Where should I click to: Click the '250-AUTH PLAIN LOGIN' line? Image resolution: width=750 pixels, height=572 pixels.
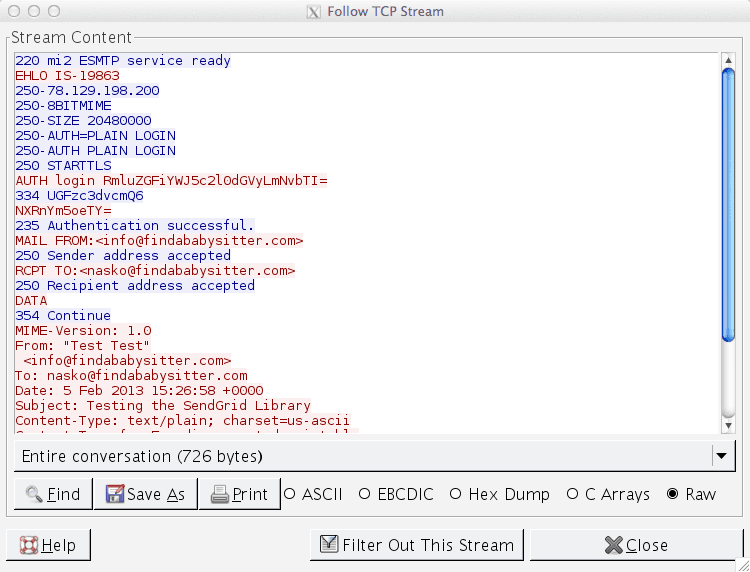click(95, 150)
